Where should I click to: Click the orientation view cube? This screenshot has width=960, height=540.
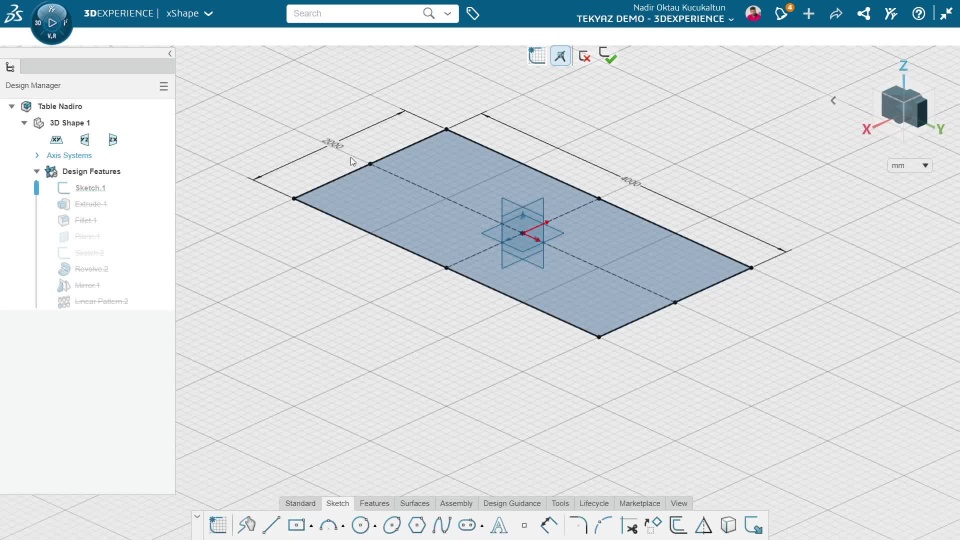904,107
